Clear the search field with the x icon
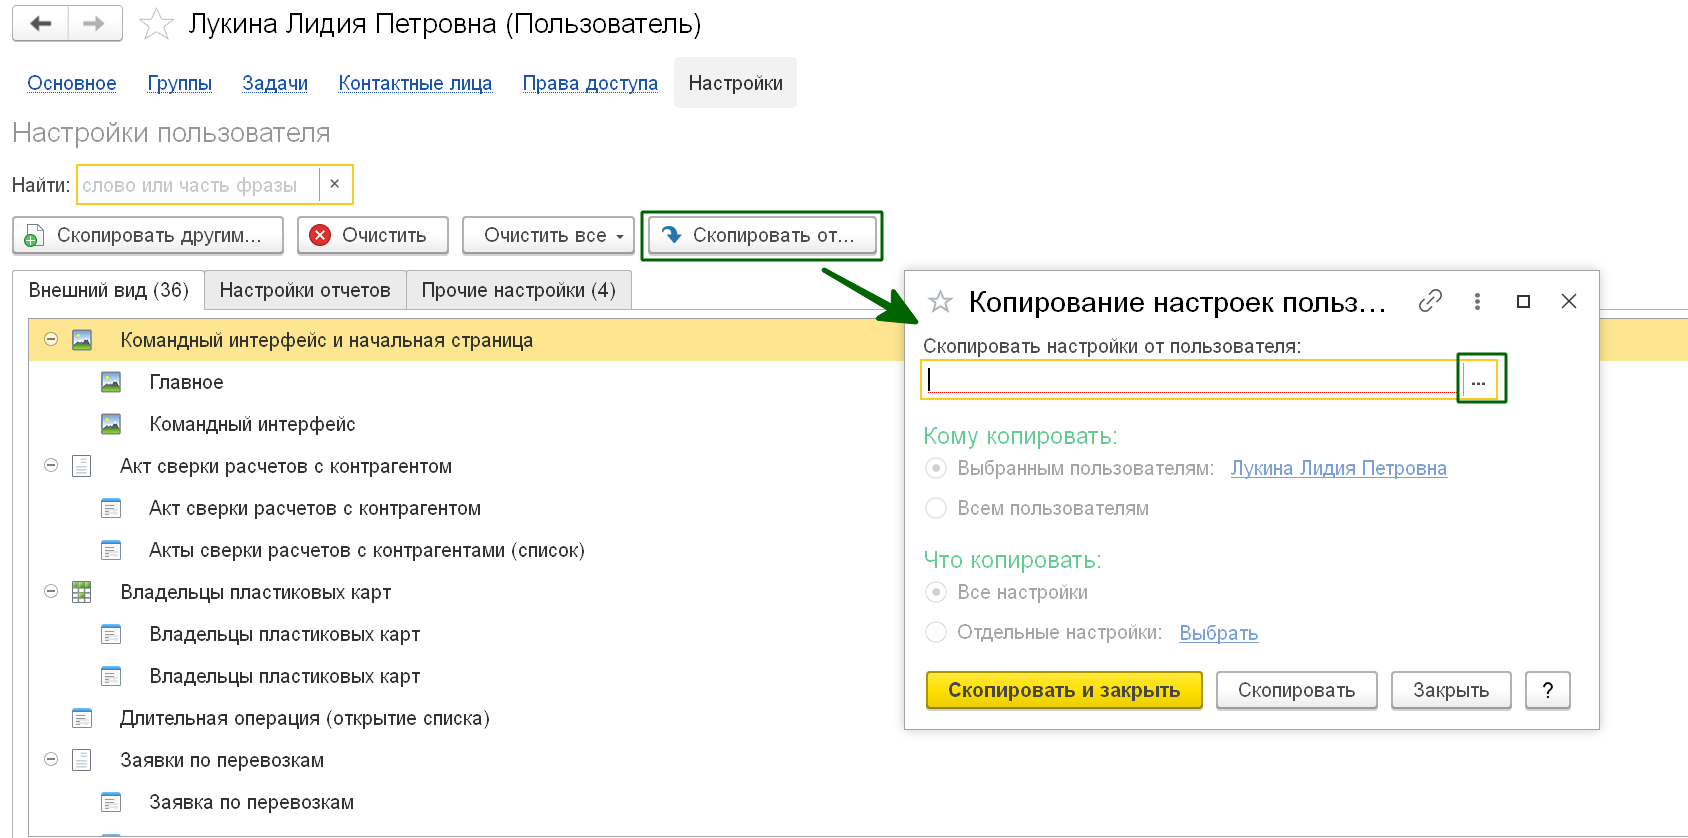The width and height of the screenshot is (1688, 838). [335, 184]
